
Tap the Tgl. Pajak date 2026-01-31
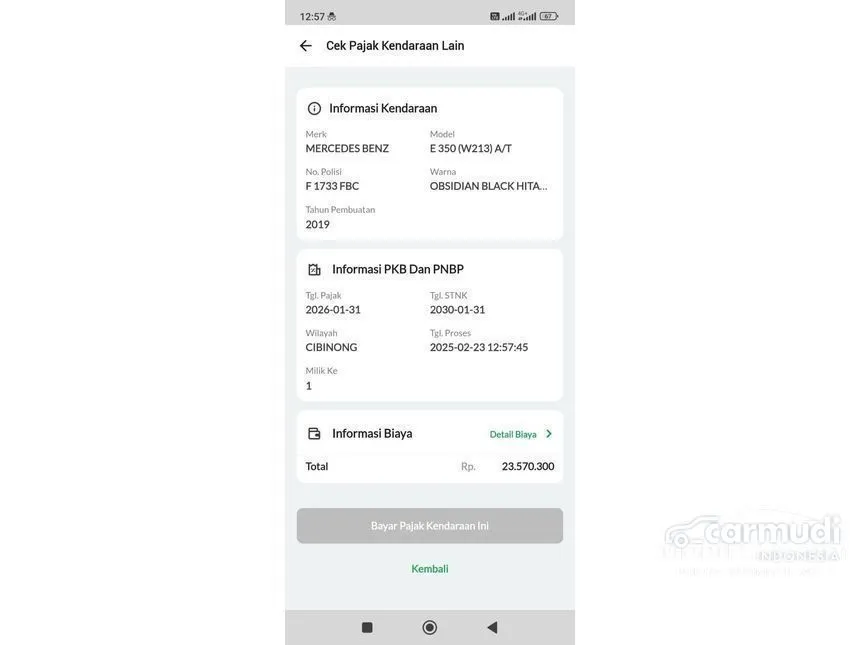coord(333,310)
